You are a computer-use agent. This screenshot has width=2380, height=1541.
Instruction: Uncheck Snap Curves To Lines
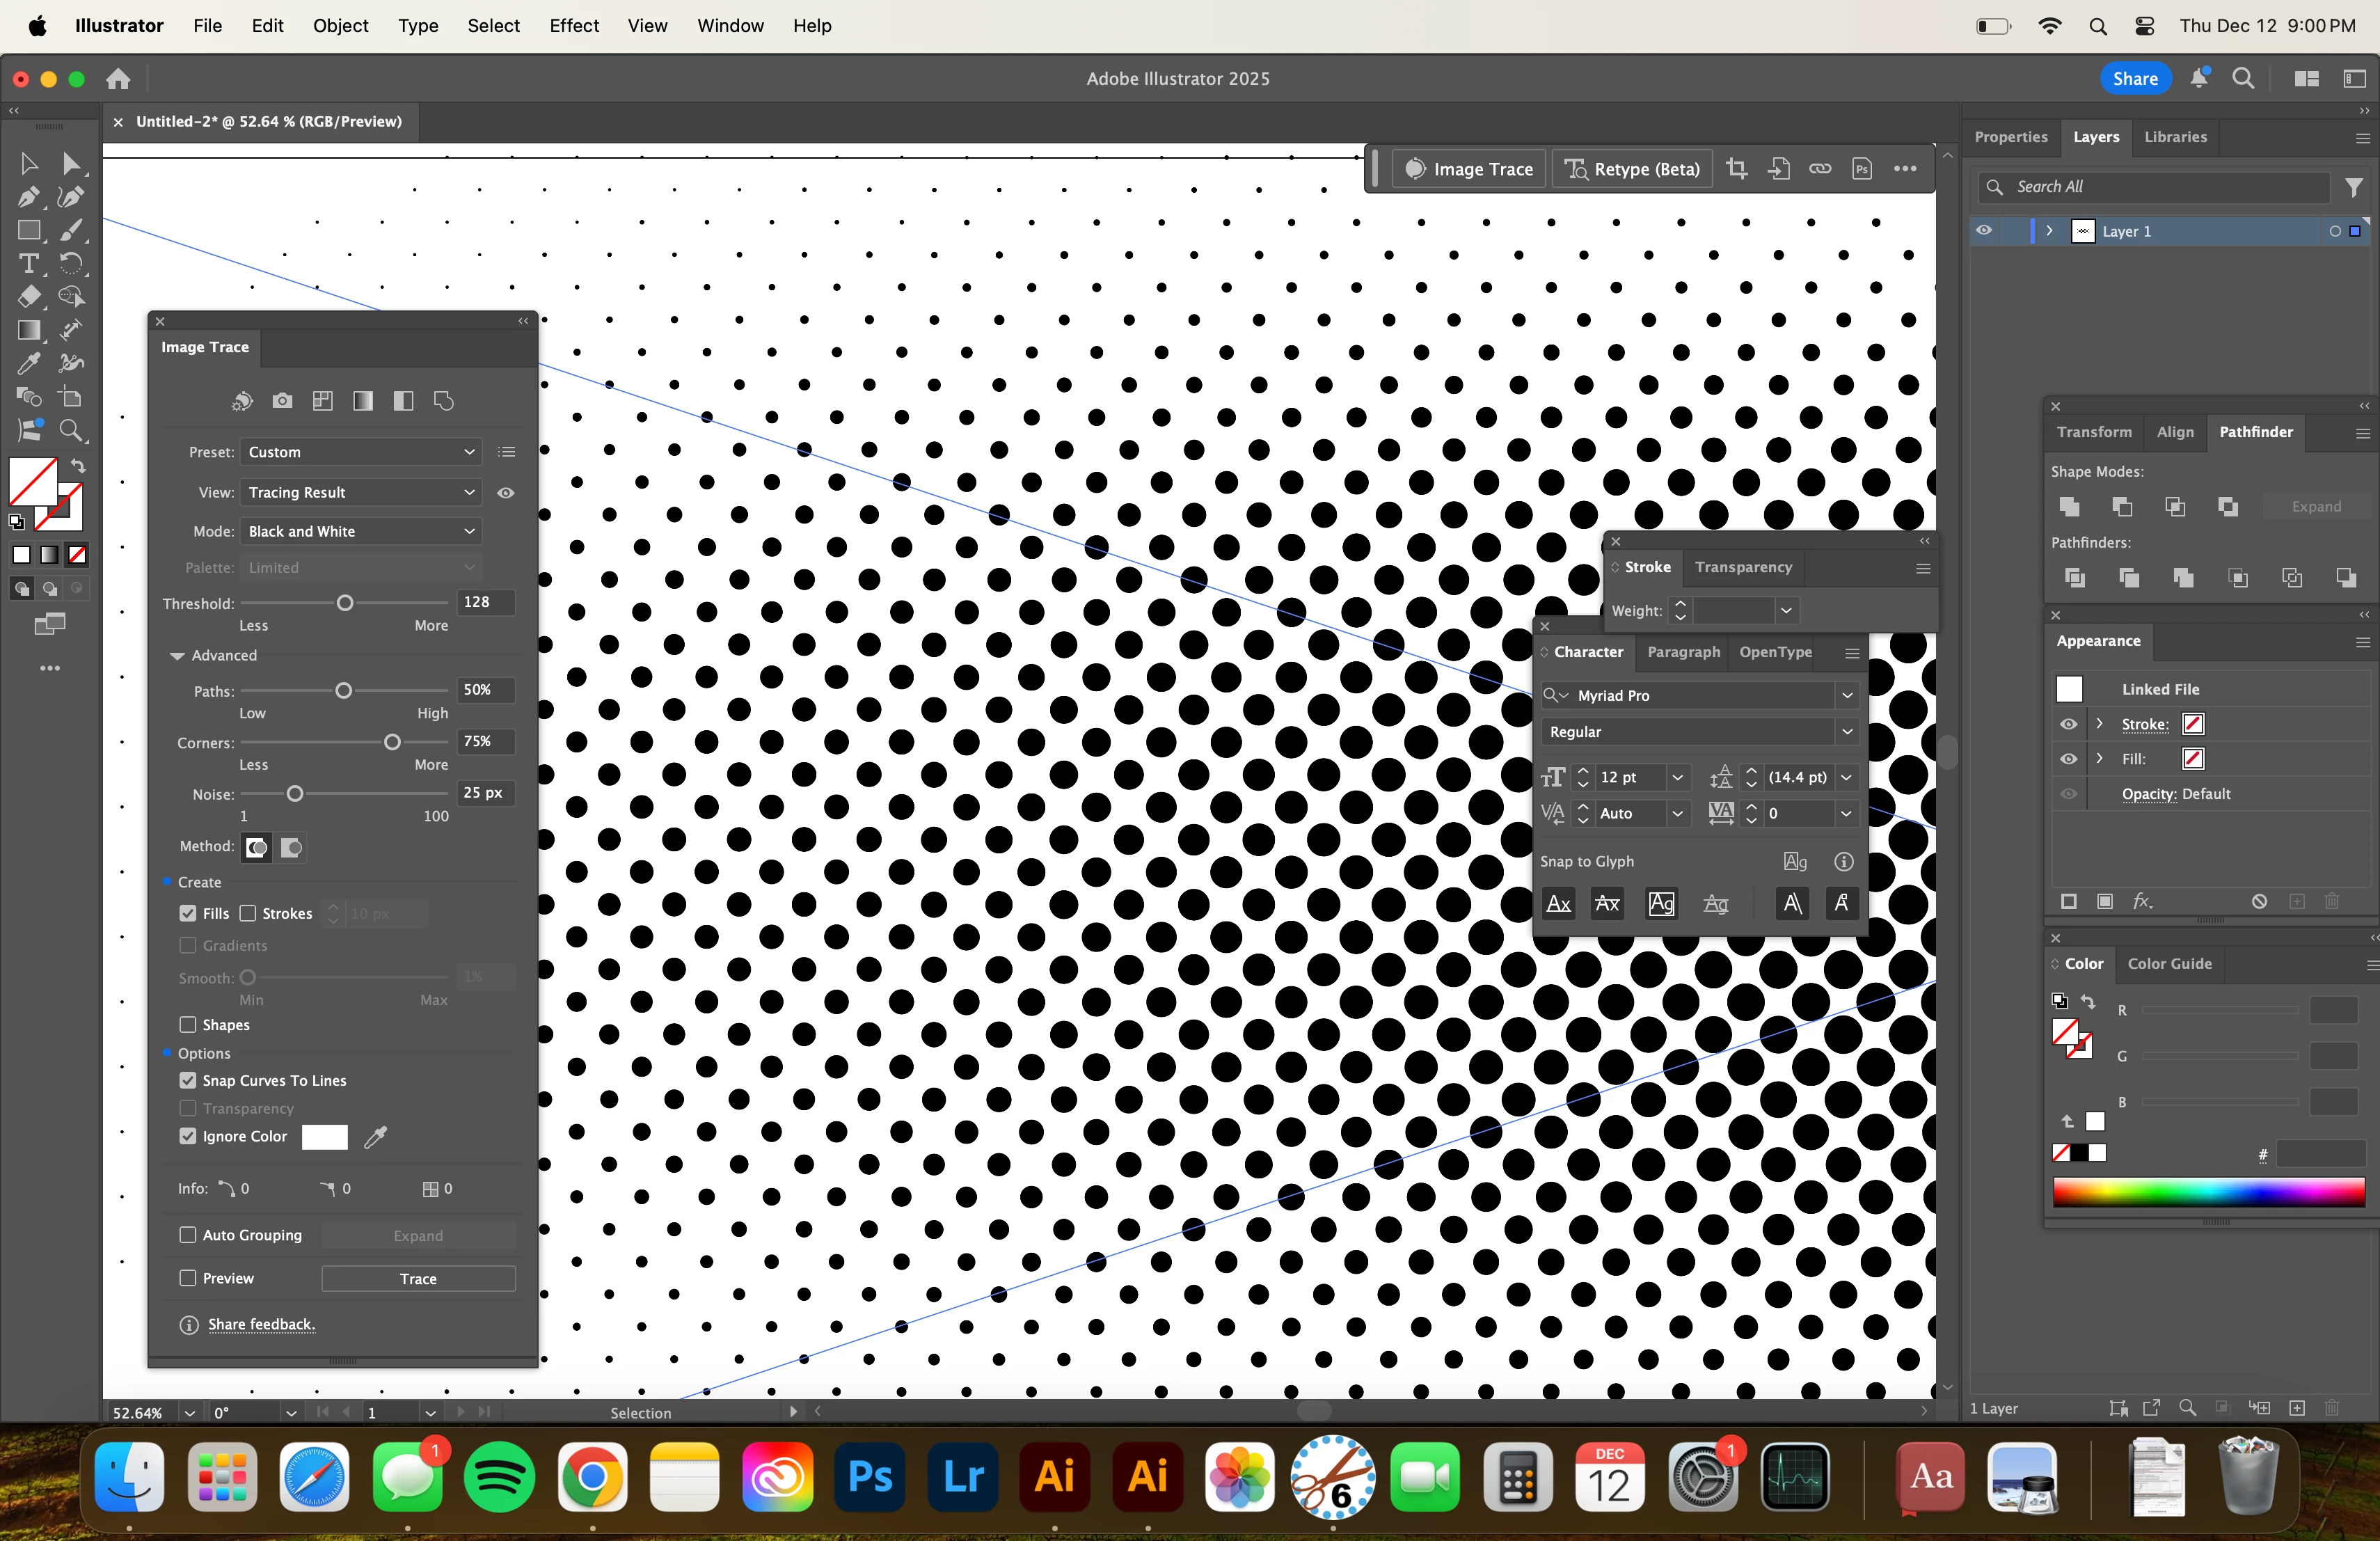187,1080
